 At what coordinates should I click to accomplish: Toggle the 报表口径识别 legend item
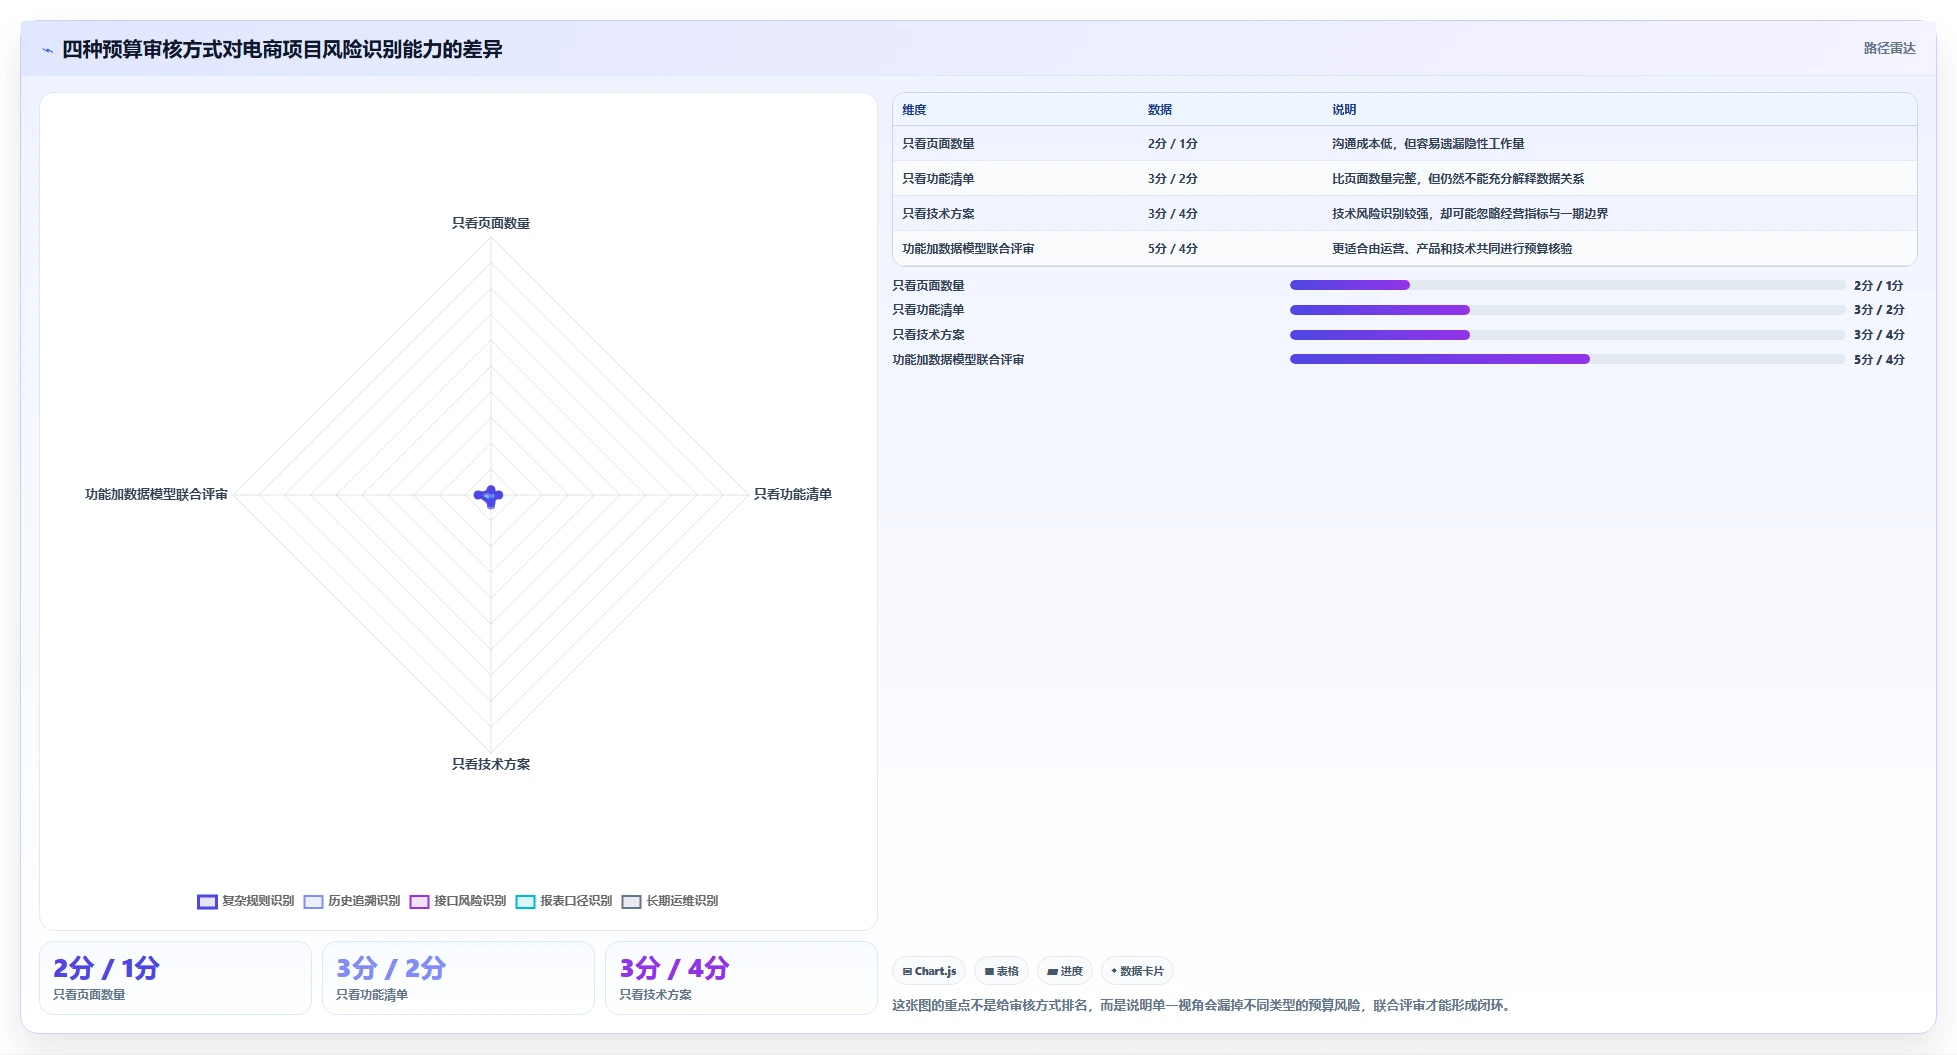564,901
